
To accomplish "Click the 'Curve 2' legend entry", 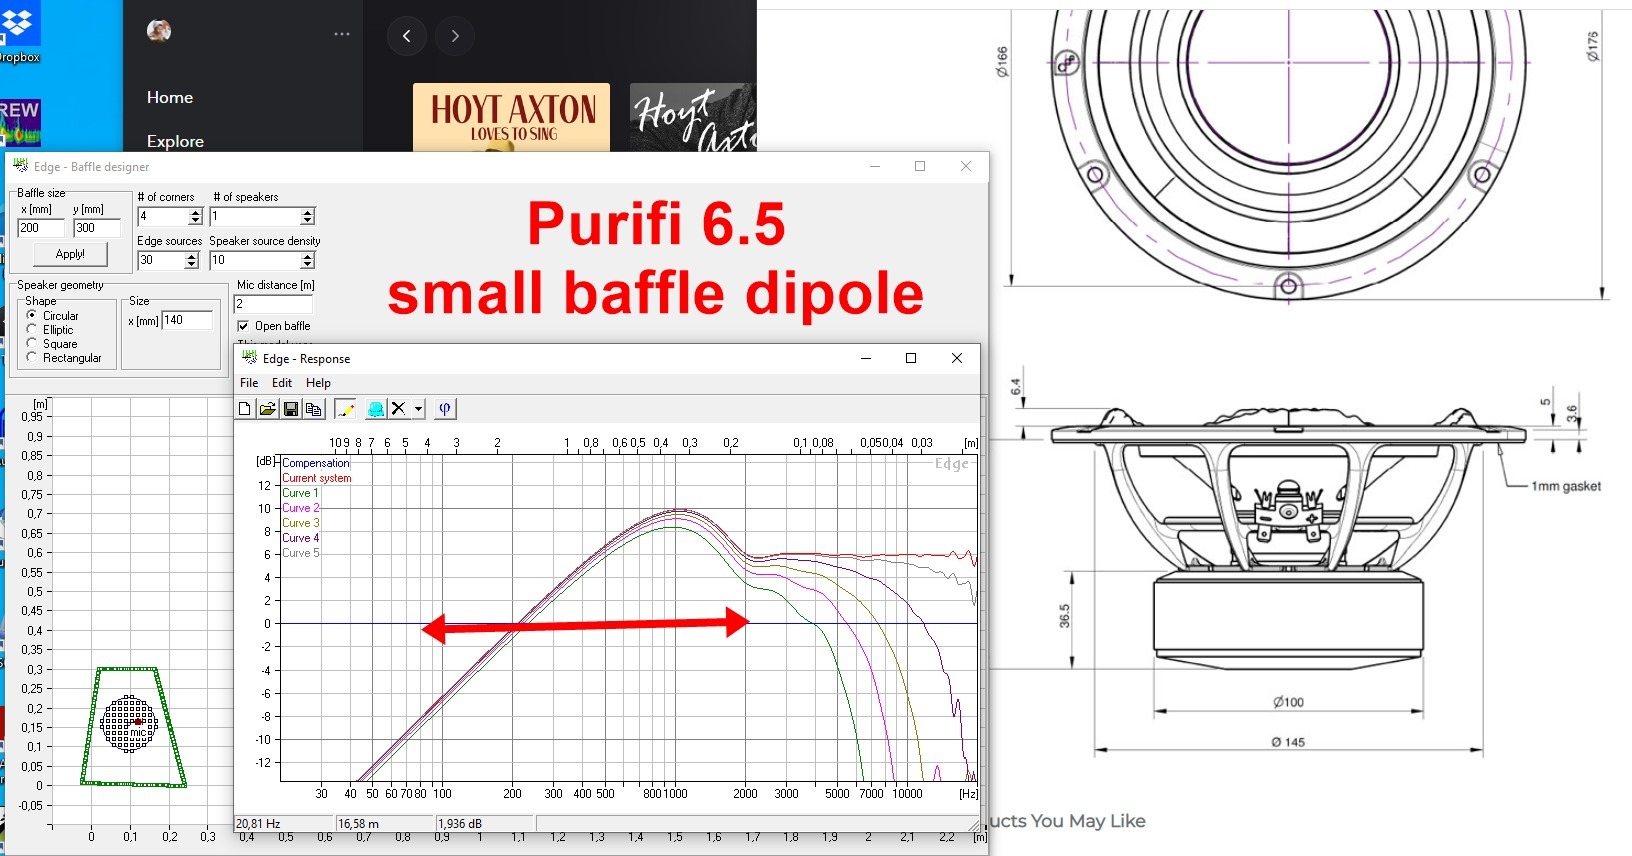I will point(300,508).
